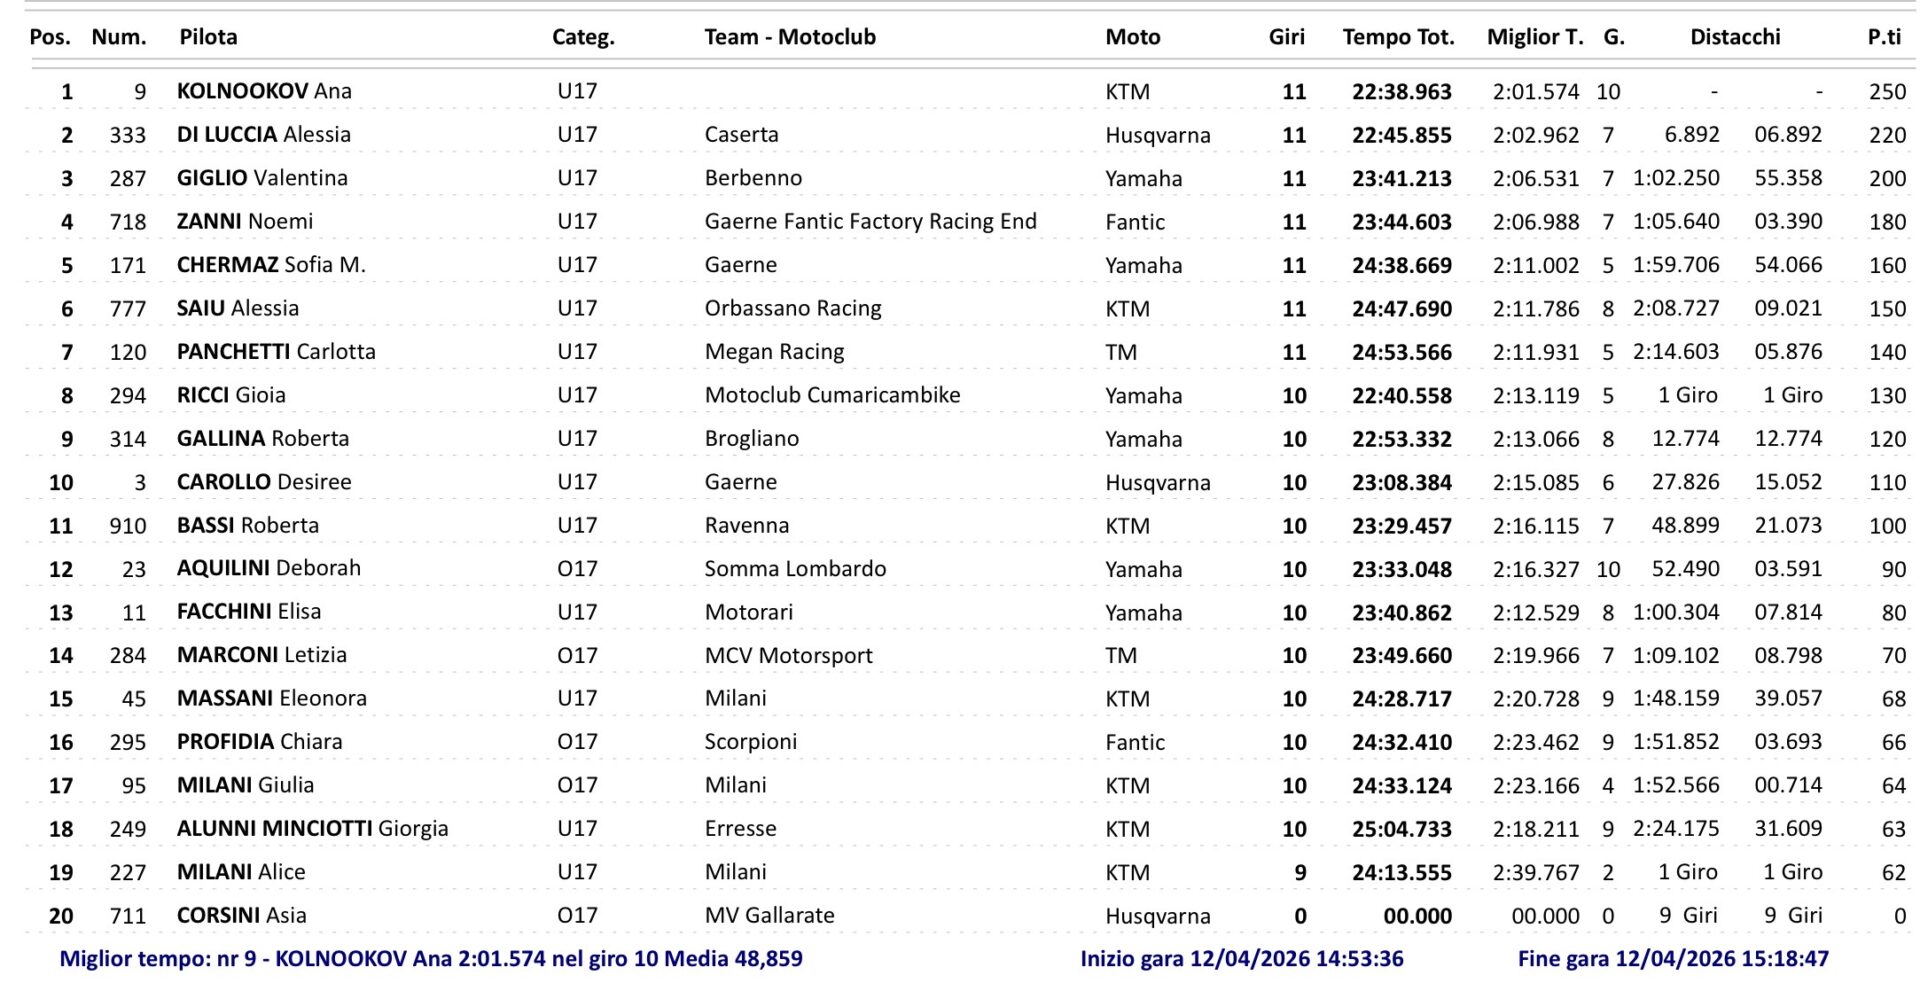1920x983 pixels.
Task: Select rider DI LUCCIA Alessia
Action: click(x=264, y=135)
